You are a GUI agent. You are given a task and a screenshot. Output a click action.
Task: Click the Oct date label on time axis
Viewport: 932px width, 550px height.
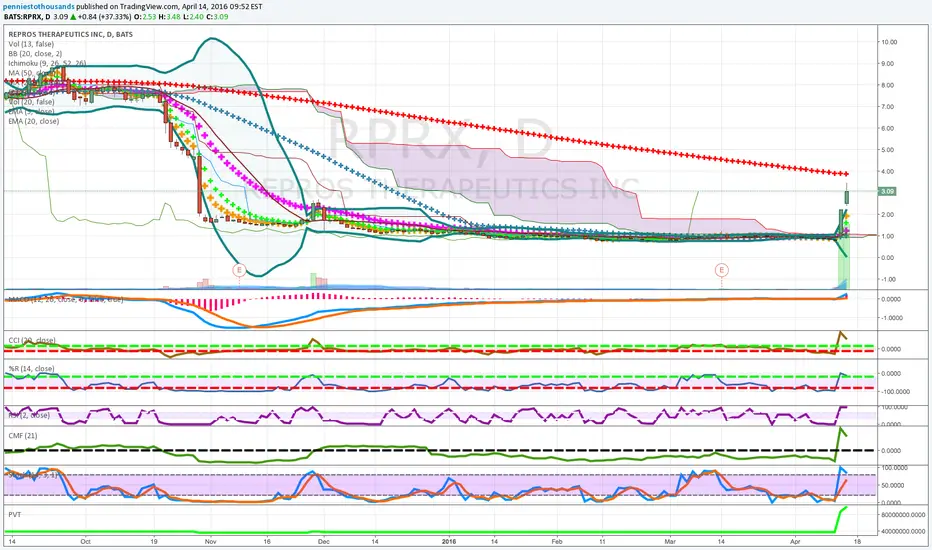pos(86,542)
